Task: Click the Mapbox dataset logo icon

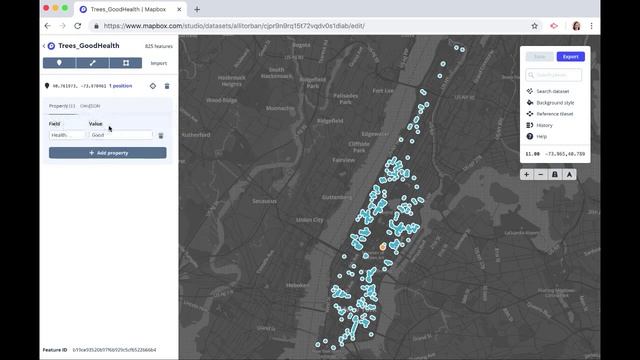Action: (x=51, y=46)
